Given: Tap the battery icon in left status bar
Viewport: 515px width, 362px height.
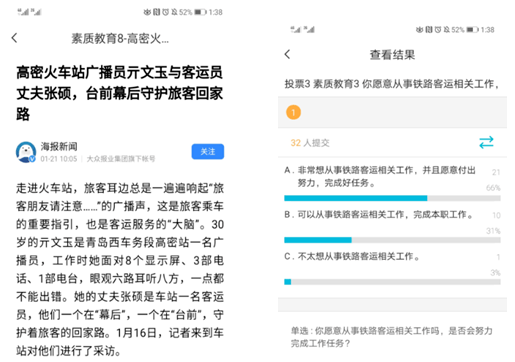Looking at the screenshot, I should 201,12.
